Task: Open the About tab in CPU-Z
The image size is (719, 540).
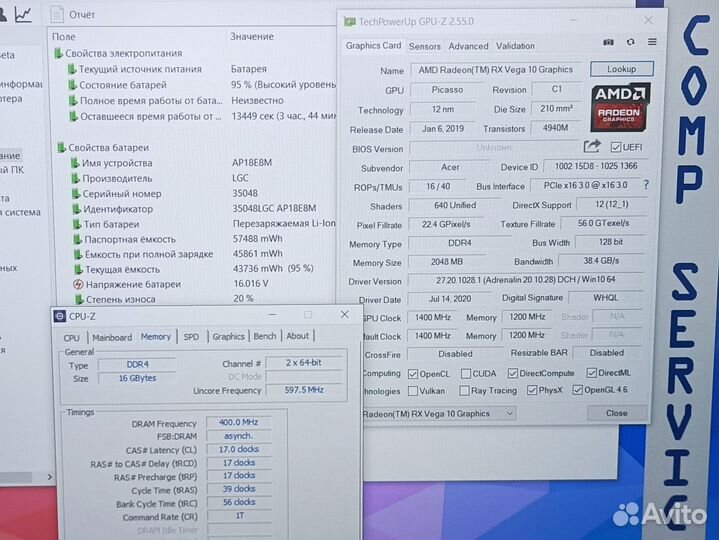Action: (x=298, y=336)
